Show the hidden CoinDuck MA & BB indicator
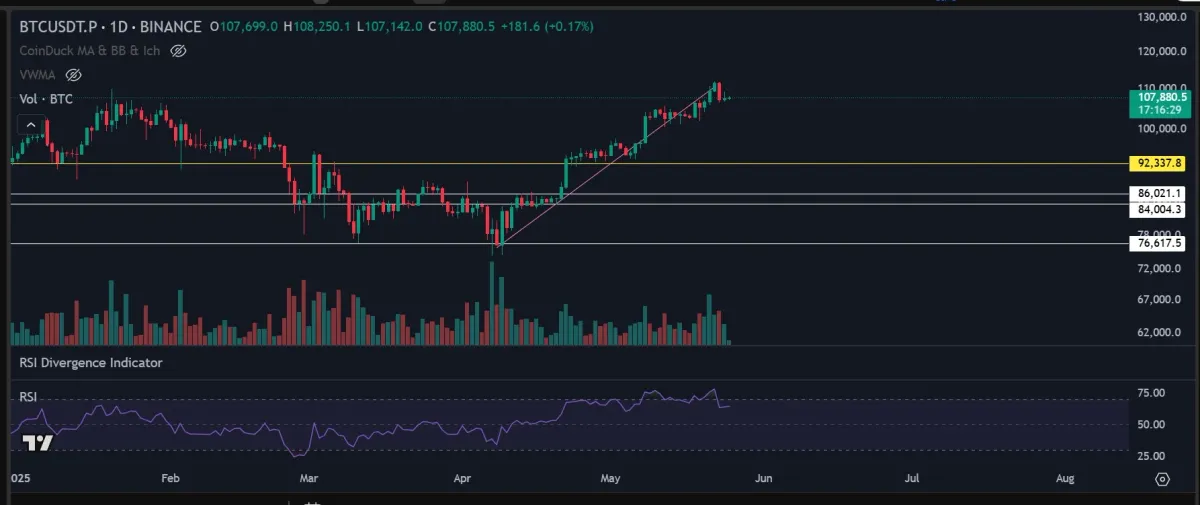The width and height of the screenshot is (1200, 505). click(x=178, y=50)
